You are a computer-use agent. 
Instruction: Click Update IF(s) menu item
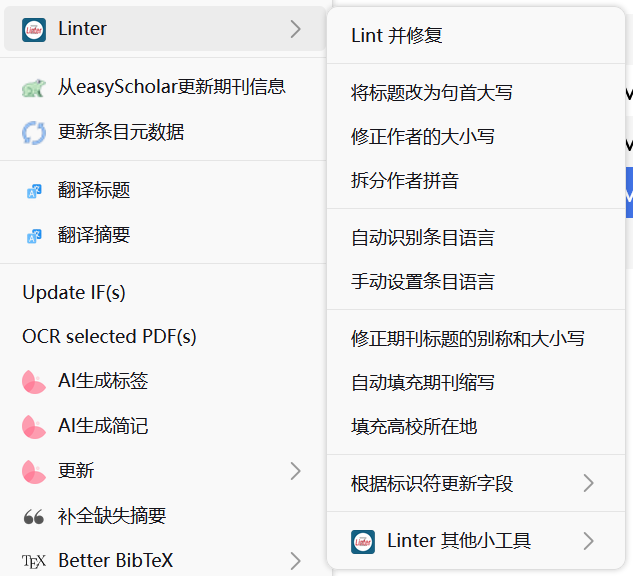74,293
